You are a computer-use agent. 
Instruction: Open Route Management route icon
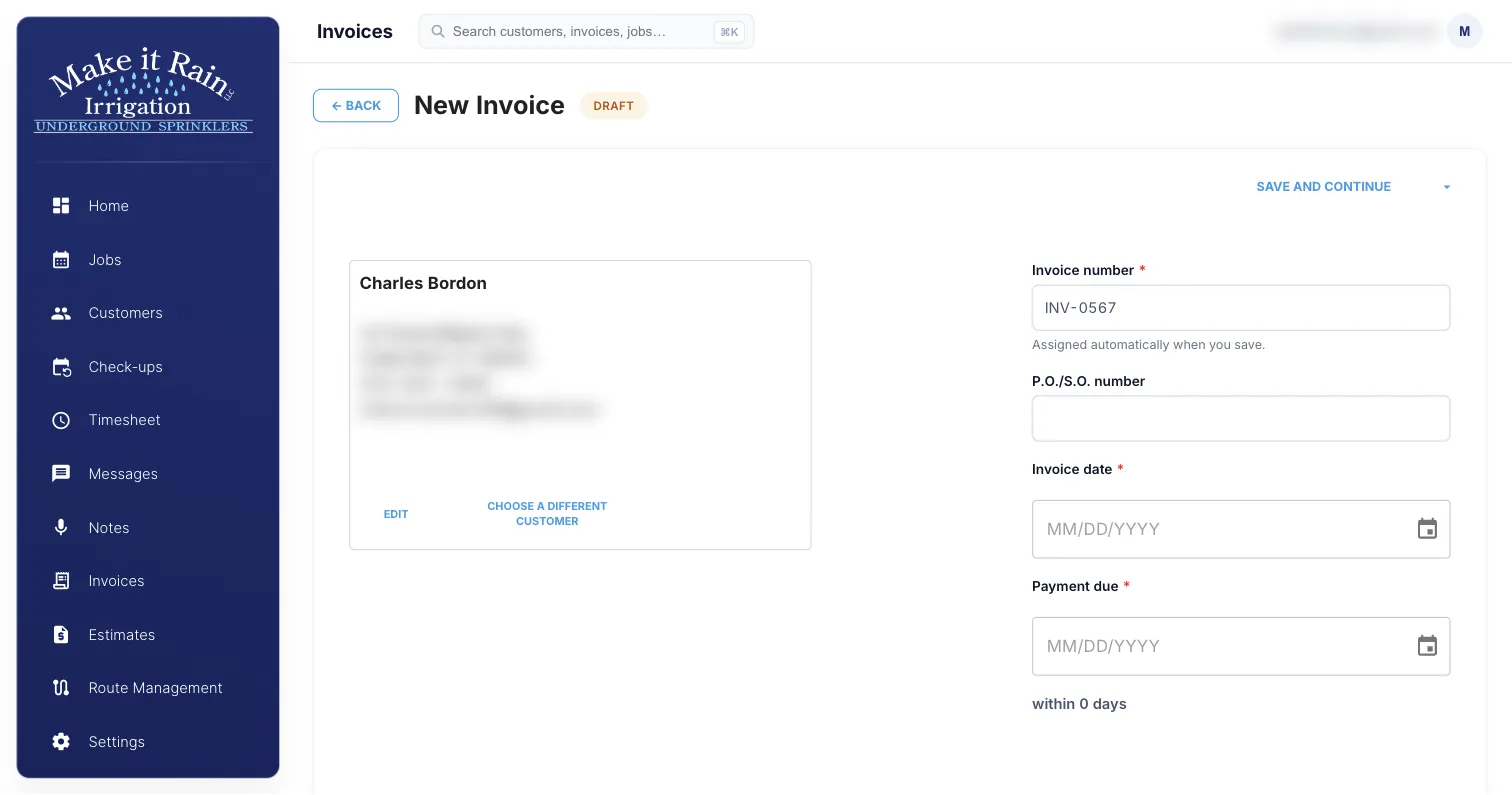(61, 688)
